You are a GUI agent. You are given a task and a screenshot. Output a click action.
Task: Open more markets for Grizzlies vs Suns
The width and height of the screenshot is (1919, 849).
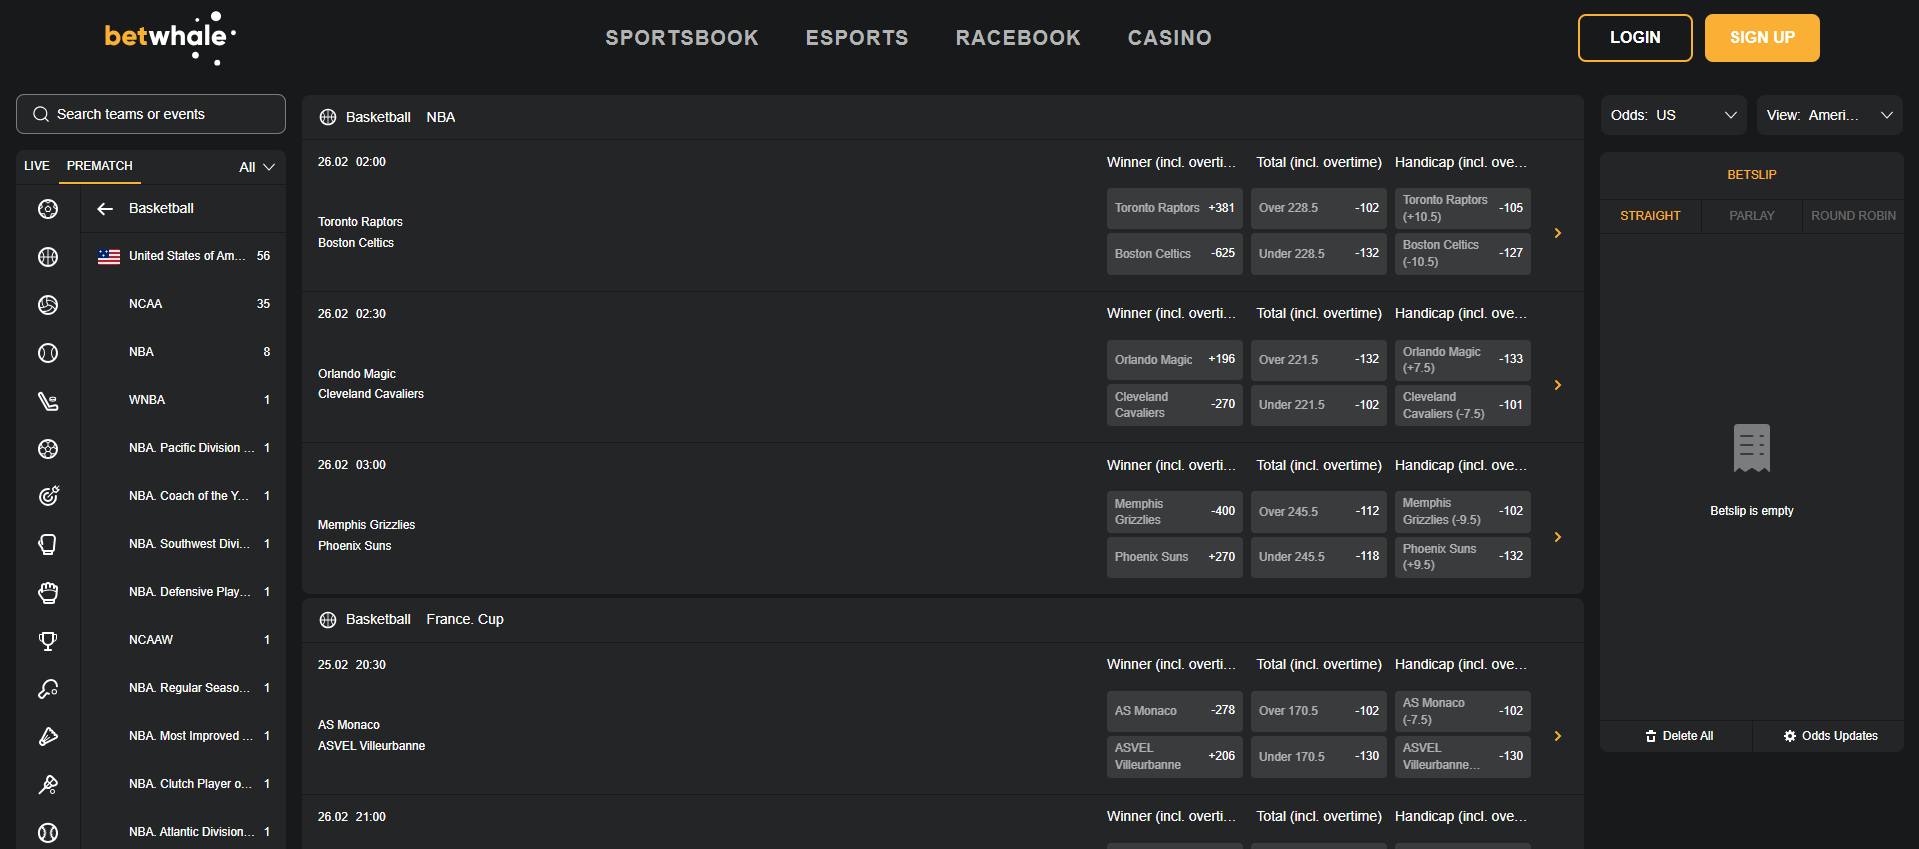[x=1558, y=537]
